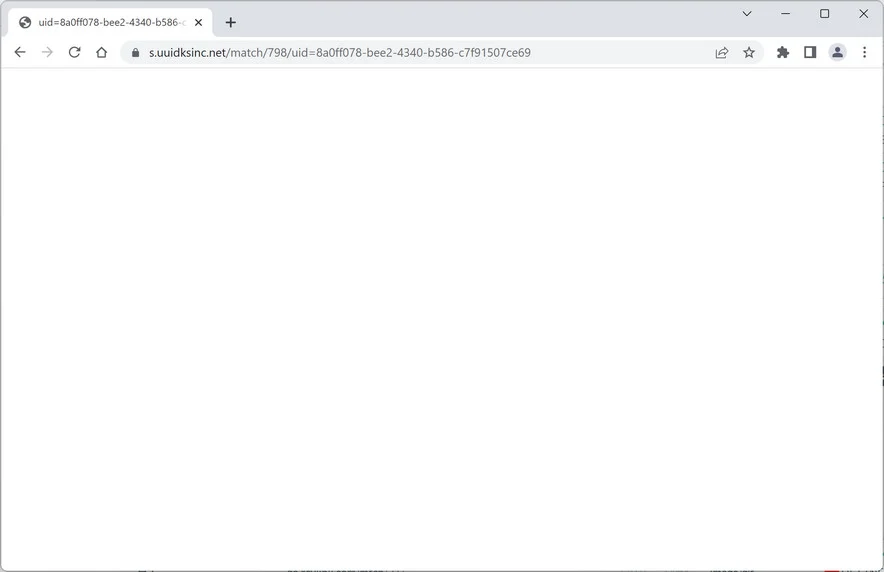Viewport: 884px width, 572px height.
Task: Open the profile avatar menu
Action: (837, 52)
